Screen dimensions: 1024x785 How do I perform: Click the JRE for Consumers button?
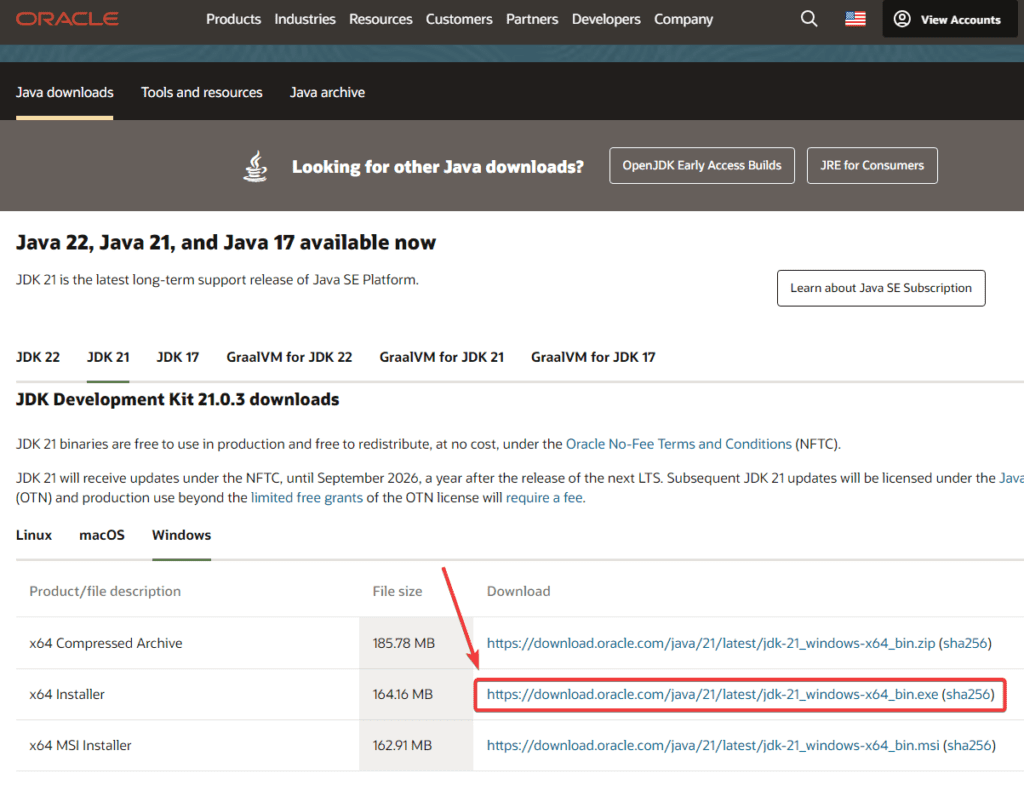pos(872,165)
